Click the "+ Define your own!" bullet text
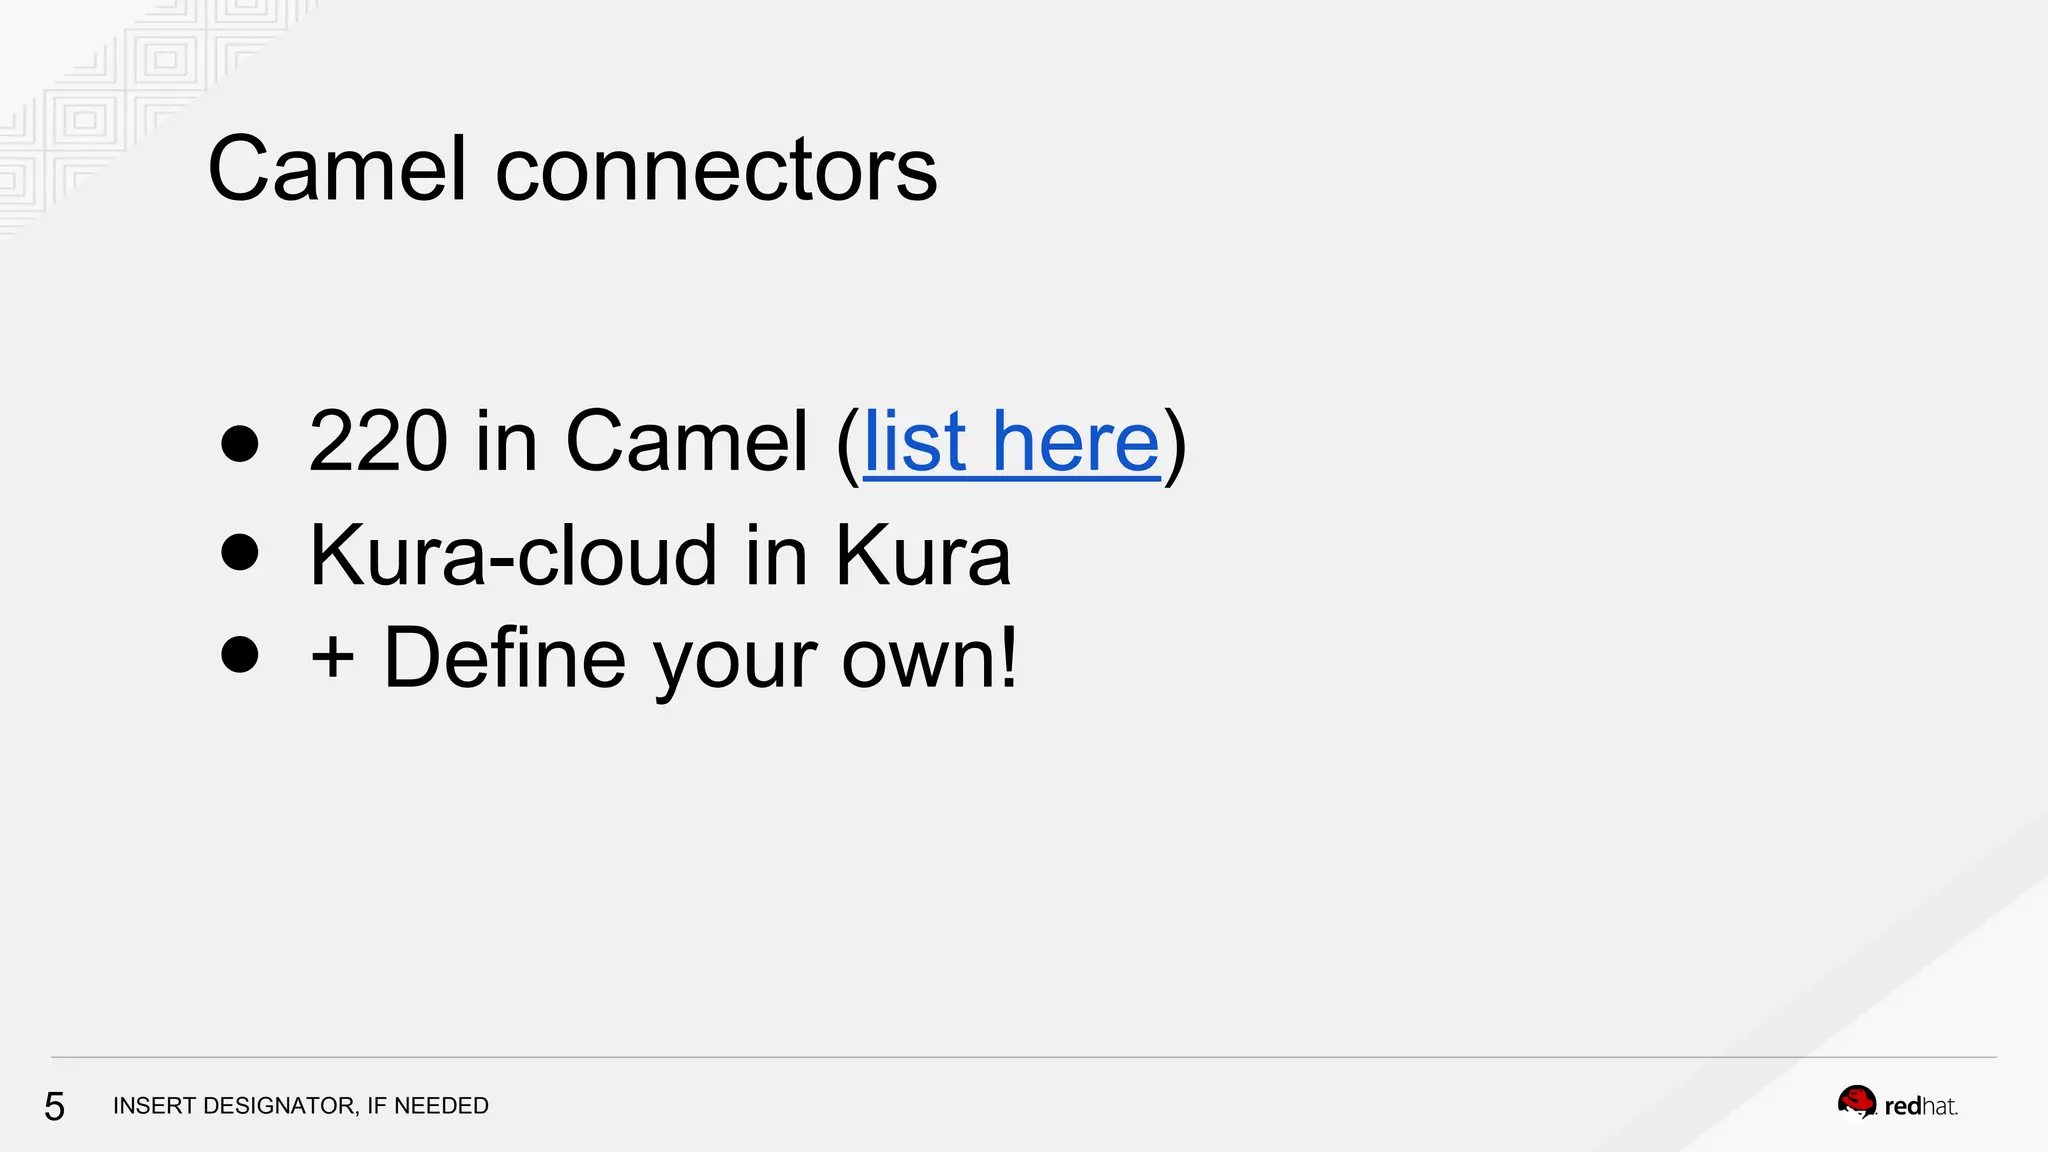The width and height of the screenshot is (2048, 1152). click(664, 659)
